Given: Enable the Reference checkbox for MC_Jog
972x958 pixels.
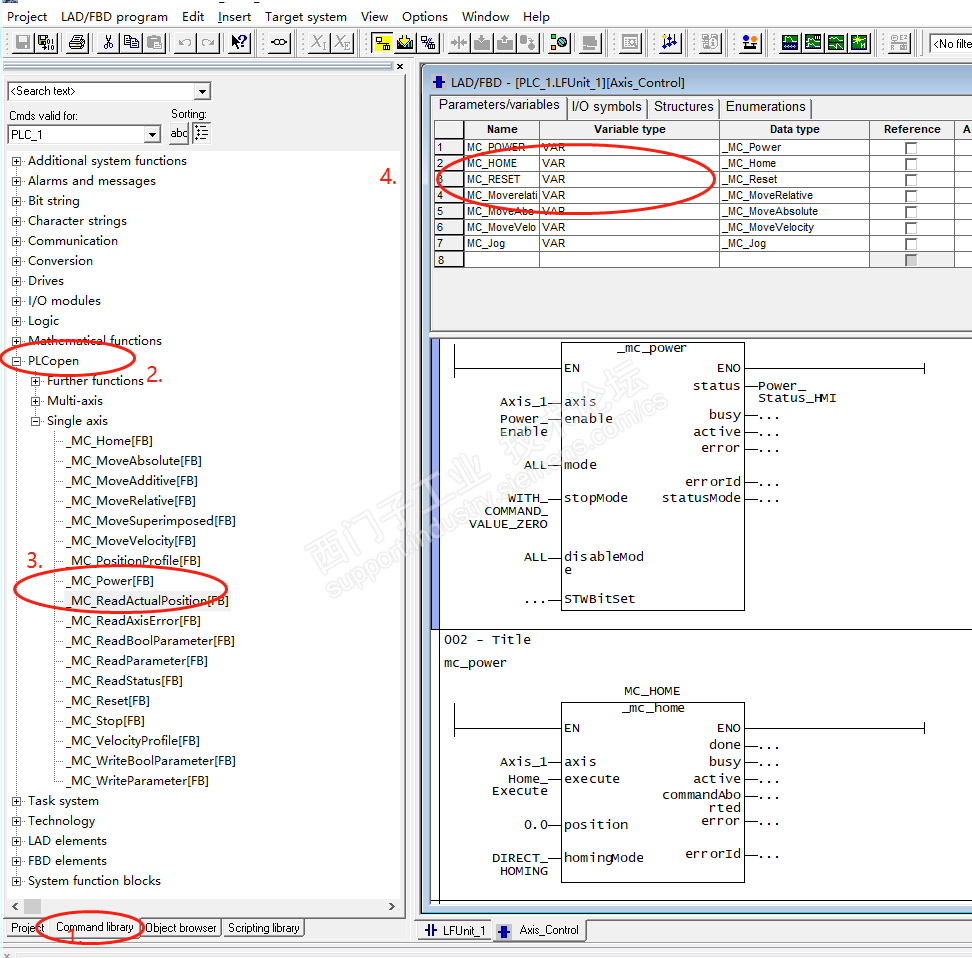Looking at the screenshot, I should click(911, 244).
